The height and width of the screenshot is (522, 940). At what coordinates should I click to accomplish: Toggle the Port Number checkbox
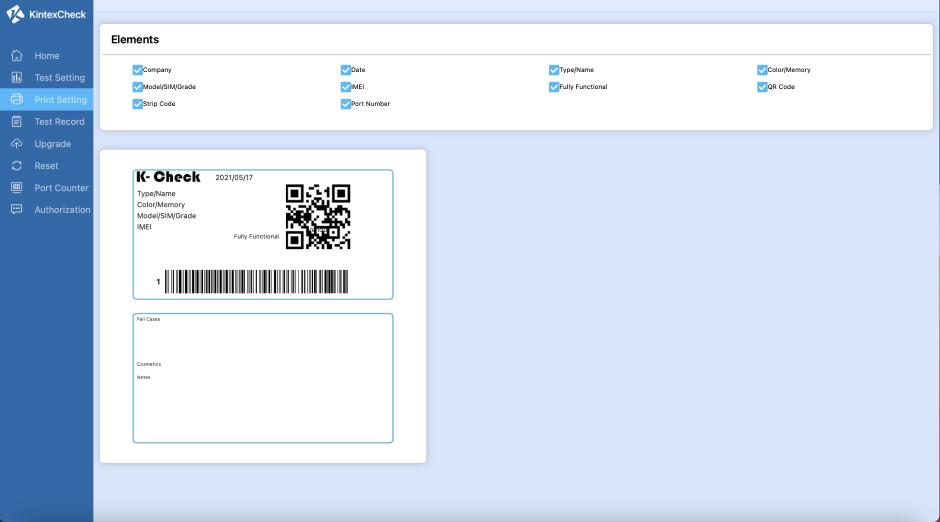pos(346,104)
